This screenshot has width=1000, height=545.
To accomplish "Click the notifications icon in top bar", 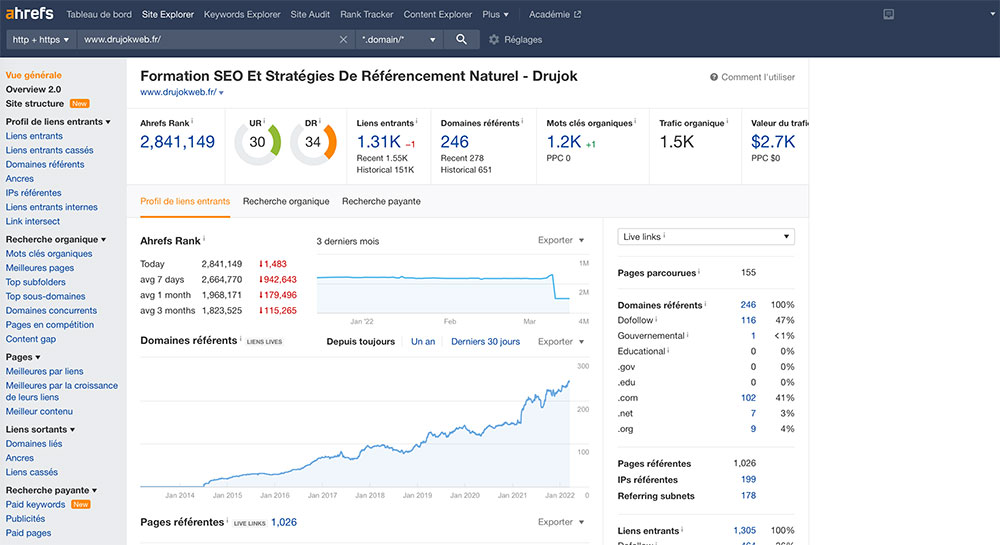I will [888, 14].
